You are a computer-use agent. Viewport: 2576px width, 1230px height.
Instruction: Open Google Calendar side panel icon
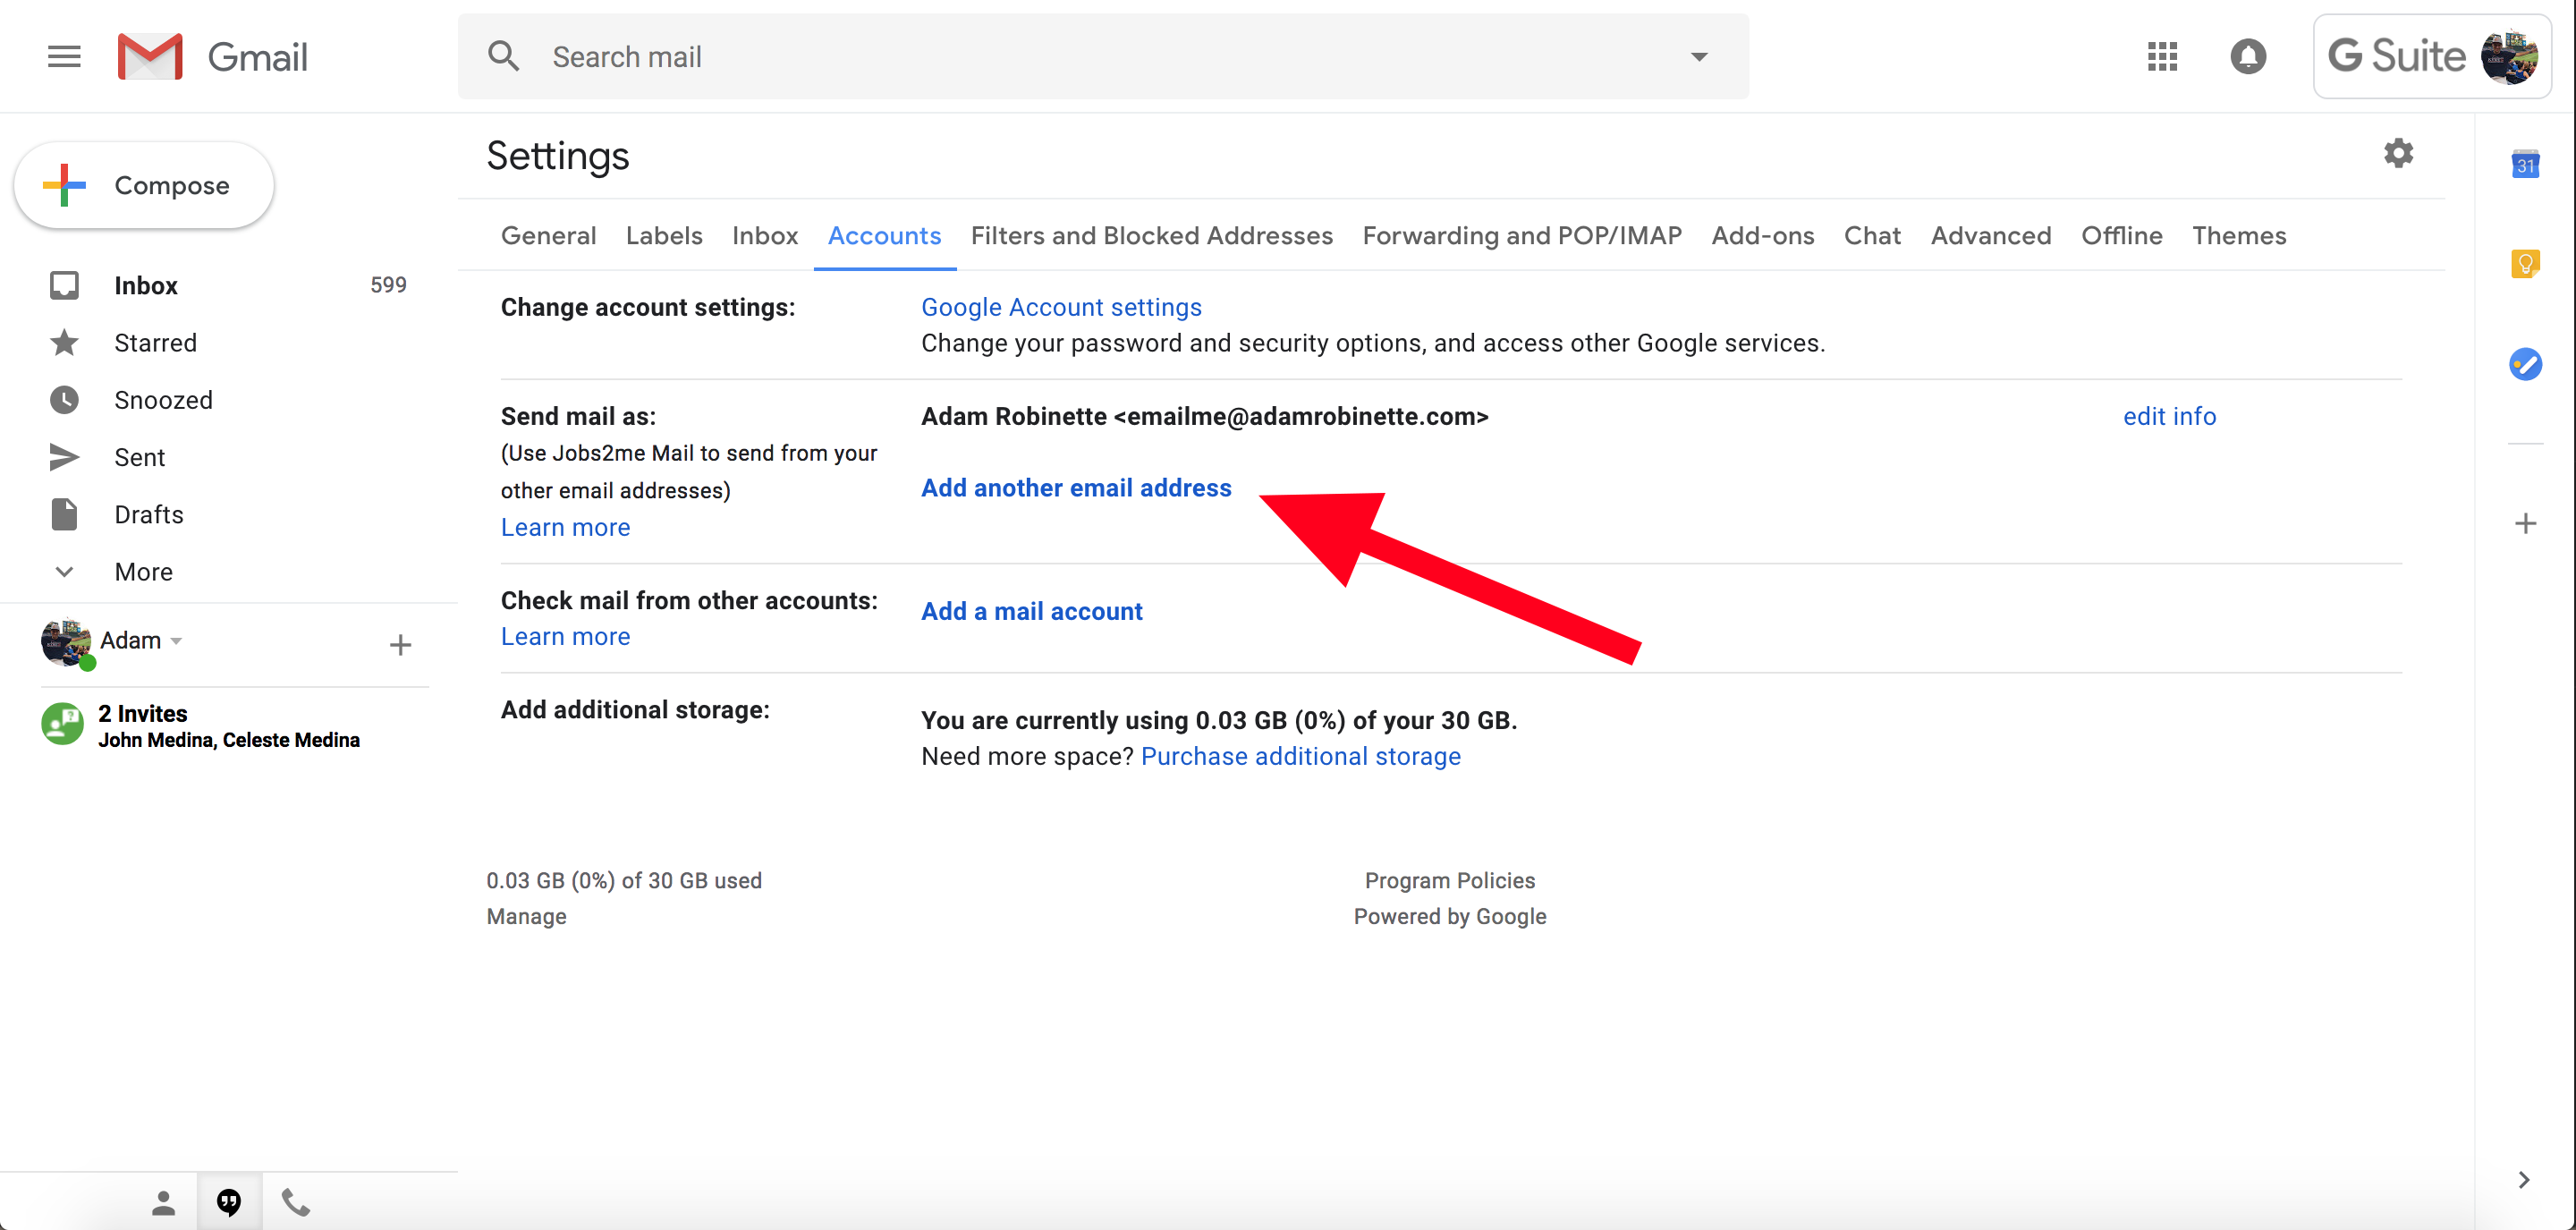(x=2525, y=164)
